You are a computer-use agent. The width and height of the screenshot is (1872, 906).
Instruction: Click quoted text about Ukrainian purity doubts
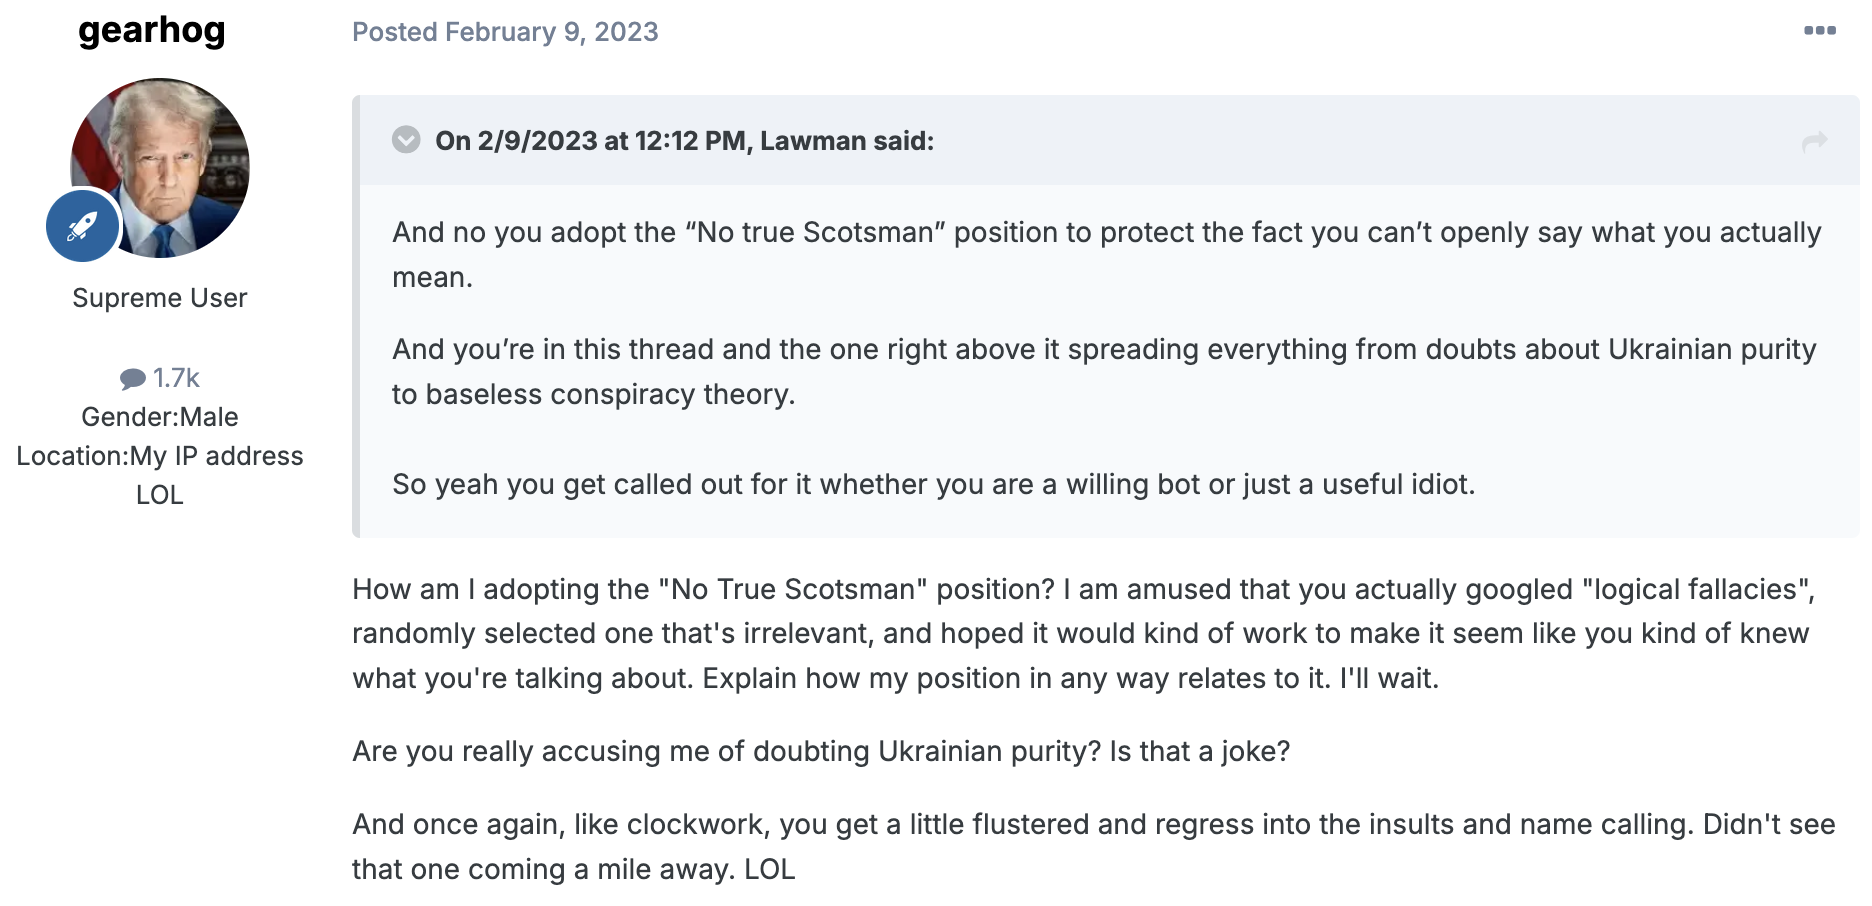point(1104,371)
